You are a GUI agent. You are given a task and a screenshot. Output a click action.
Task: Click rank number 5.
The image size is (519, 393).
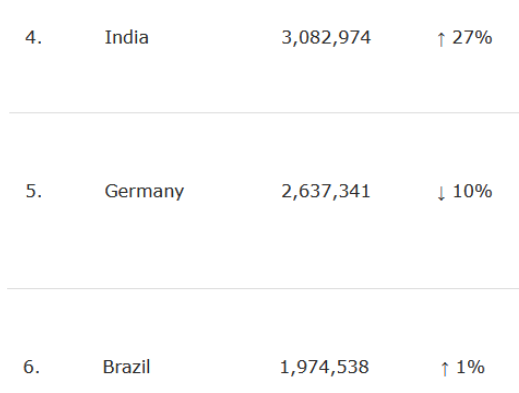pos(34,191)
